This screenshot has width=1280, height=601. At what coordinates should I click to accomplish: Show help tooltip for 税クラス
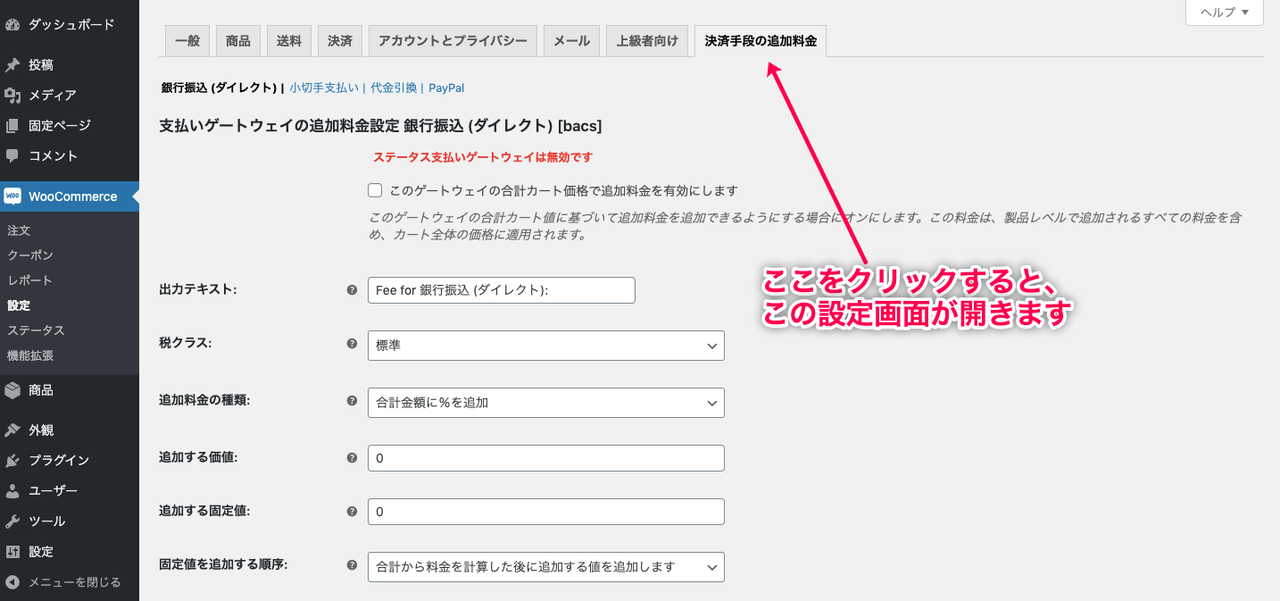(352, 344)
